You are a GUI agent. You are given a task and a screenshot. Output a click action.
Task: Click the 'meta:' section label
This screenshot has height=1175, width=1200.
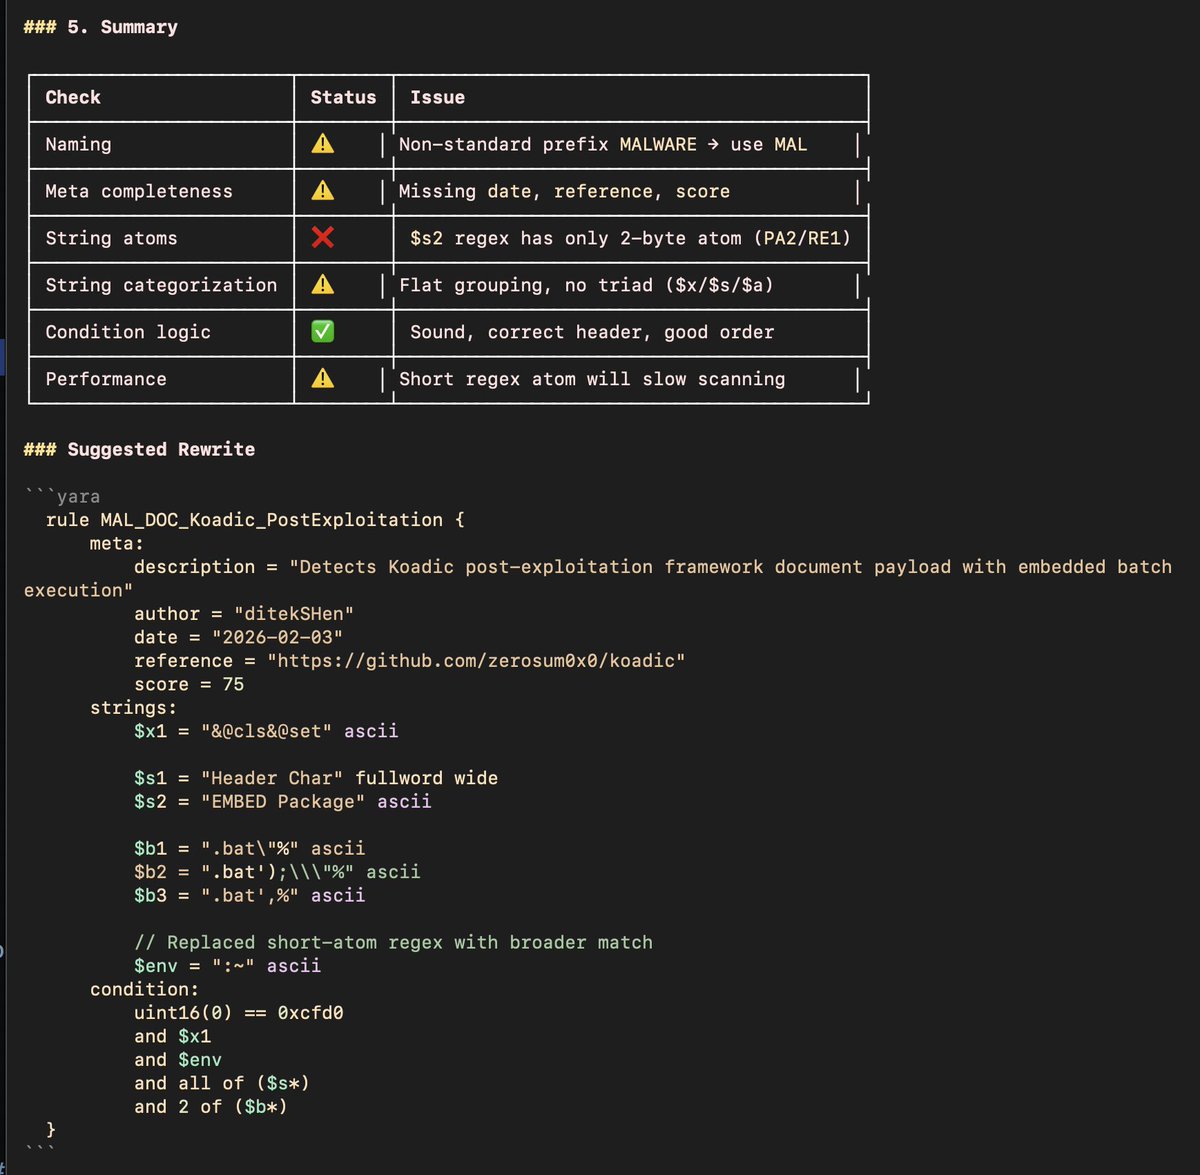click(x=117, y=543)
